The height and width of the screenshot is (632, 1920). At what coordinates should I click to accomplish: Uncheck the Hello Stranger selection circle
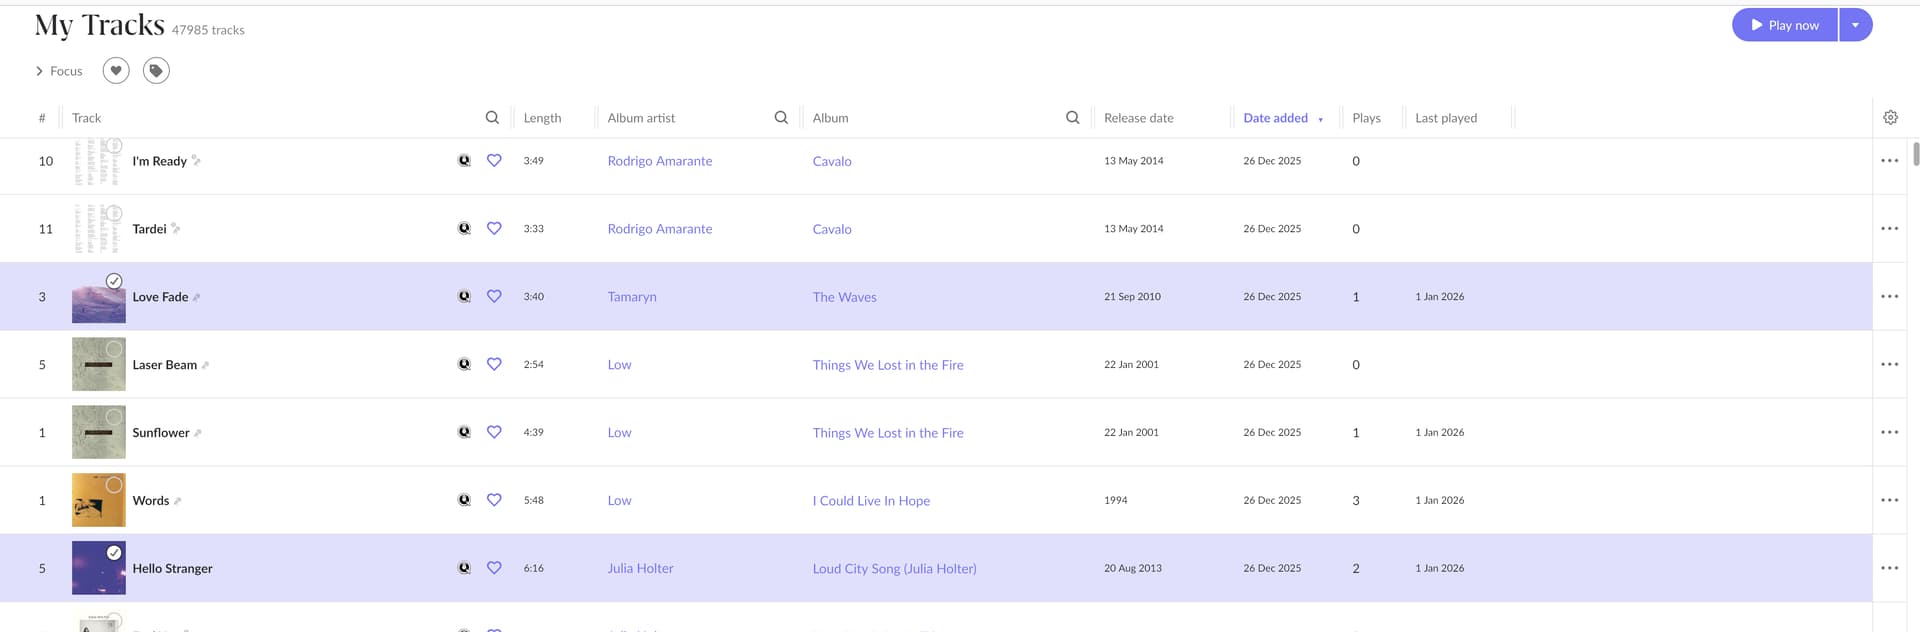pyautogui.click(x=114, y=553)
